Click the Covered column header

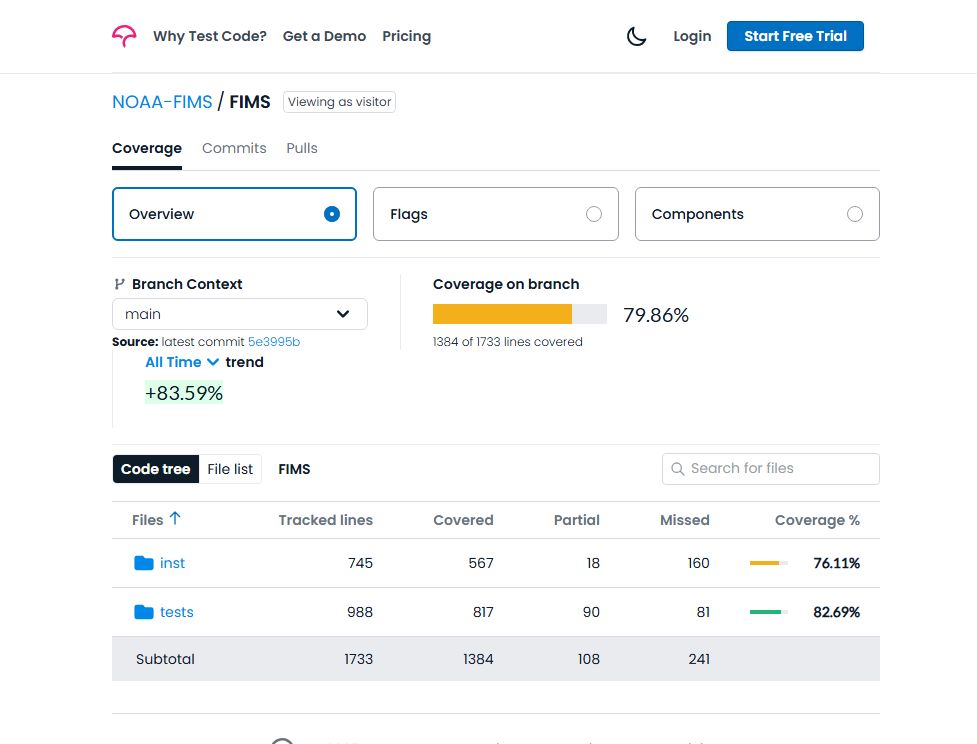click(x=463, y=520)
